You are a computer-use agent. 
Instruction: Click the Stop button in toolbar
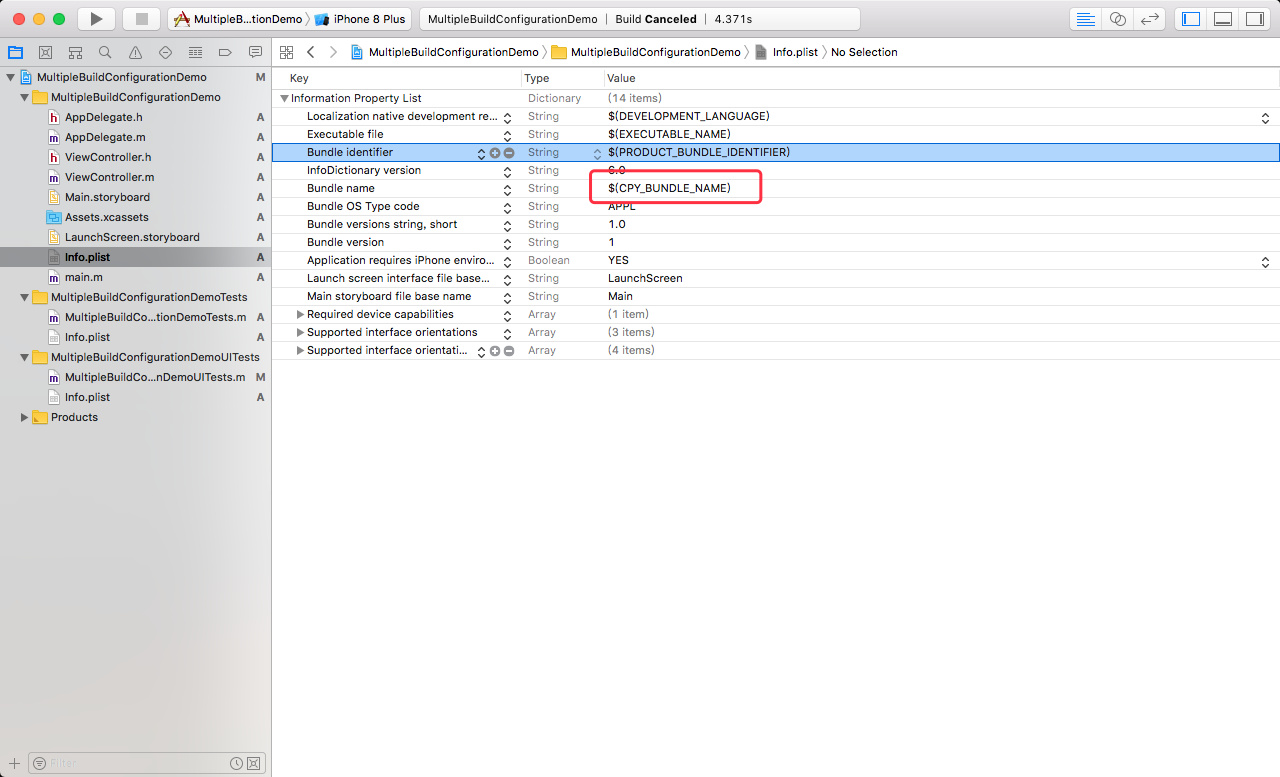pyautogui.click(x=141, y=19)
